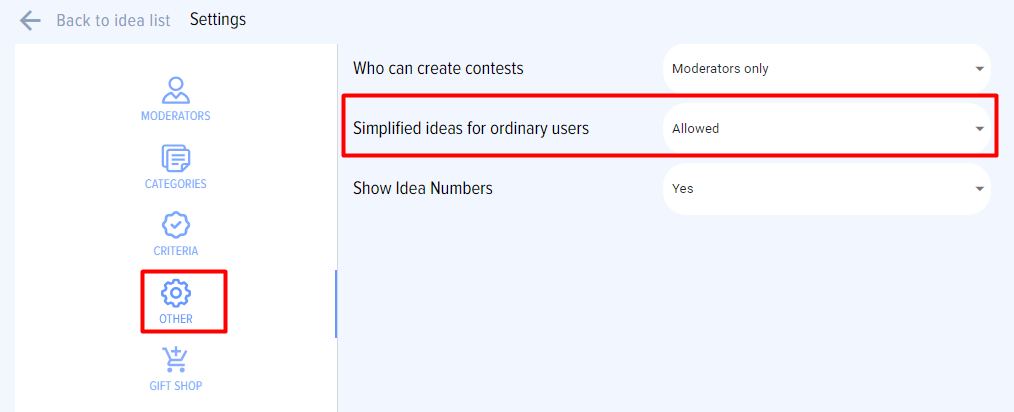Select the GIFT SHOP text label
Viewport: 1014px width, 412px height.
click(x=175, y=386)
